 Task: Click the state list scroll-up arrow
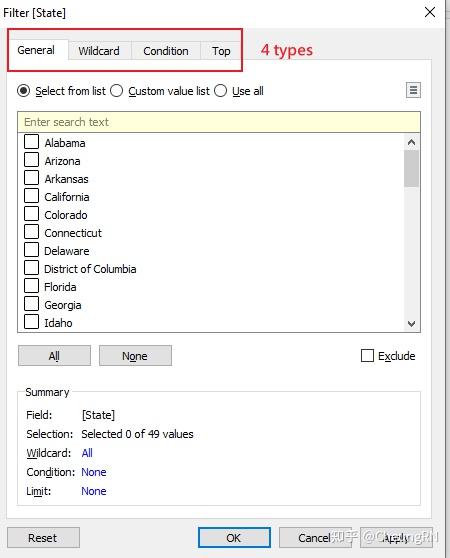[x=412, y=142]
